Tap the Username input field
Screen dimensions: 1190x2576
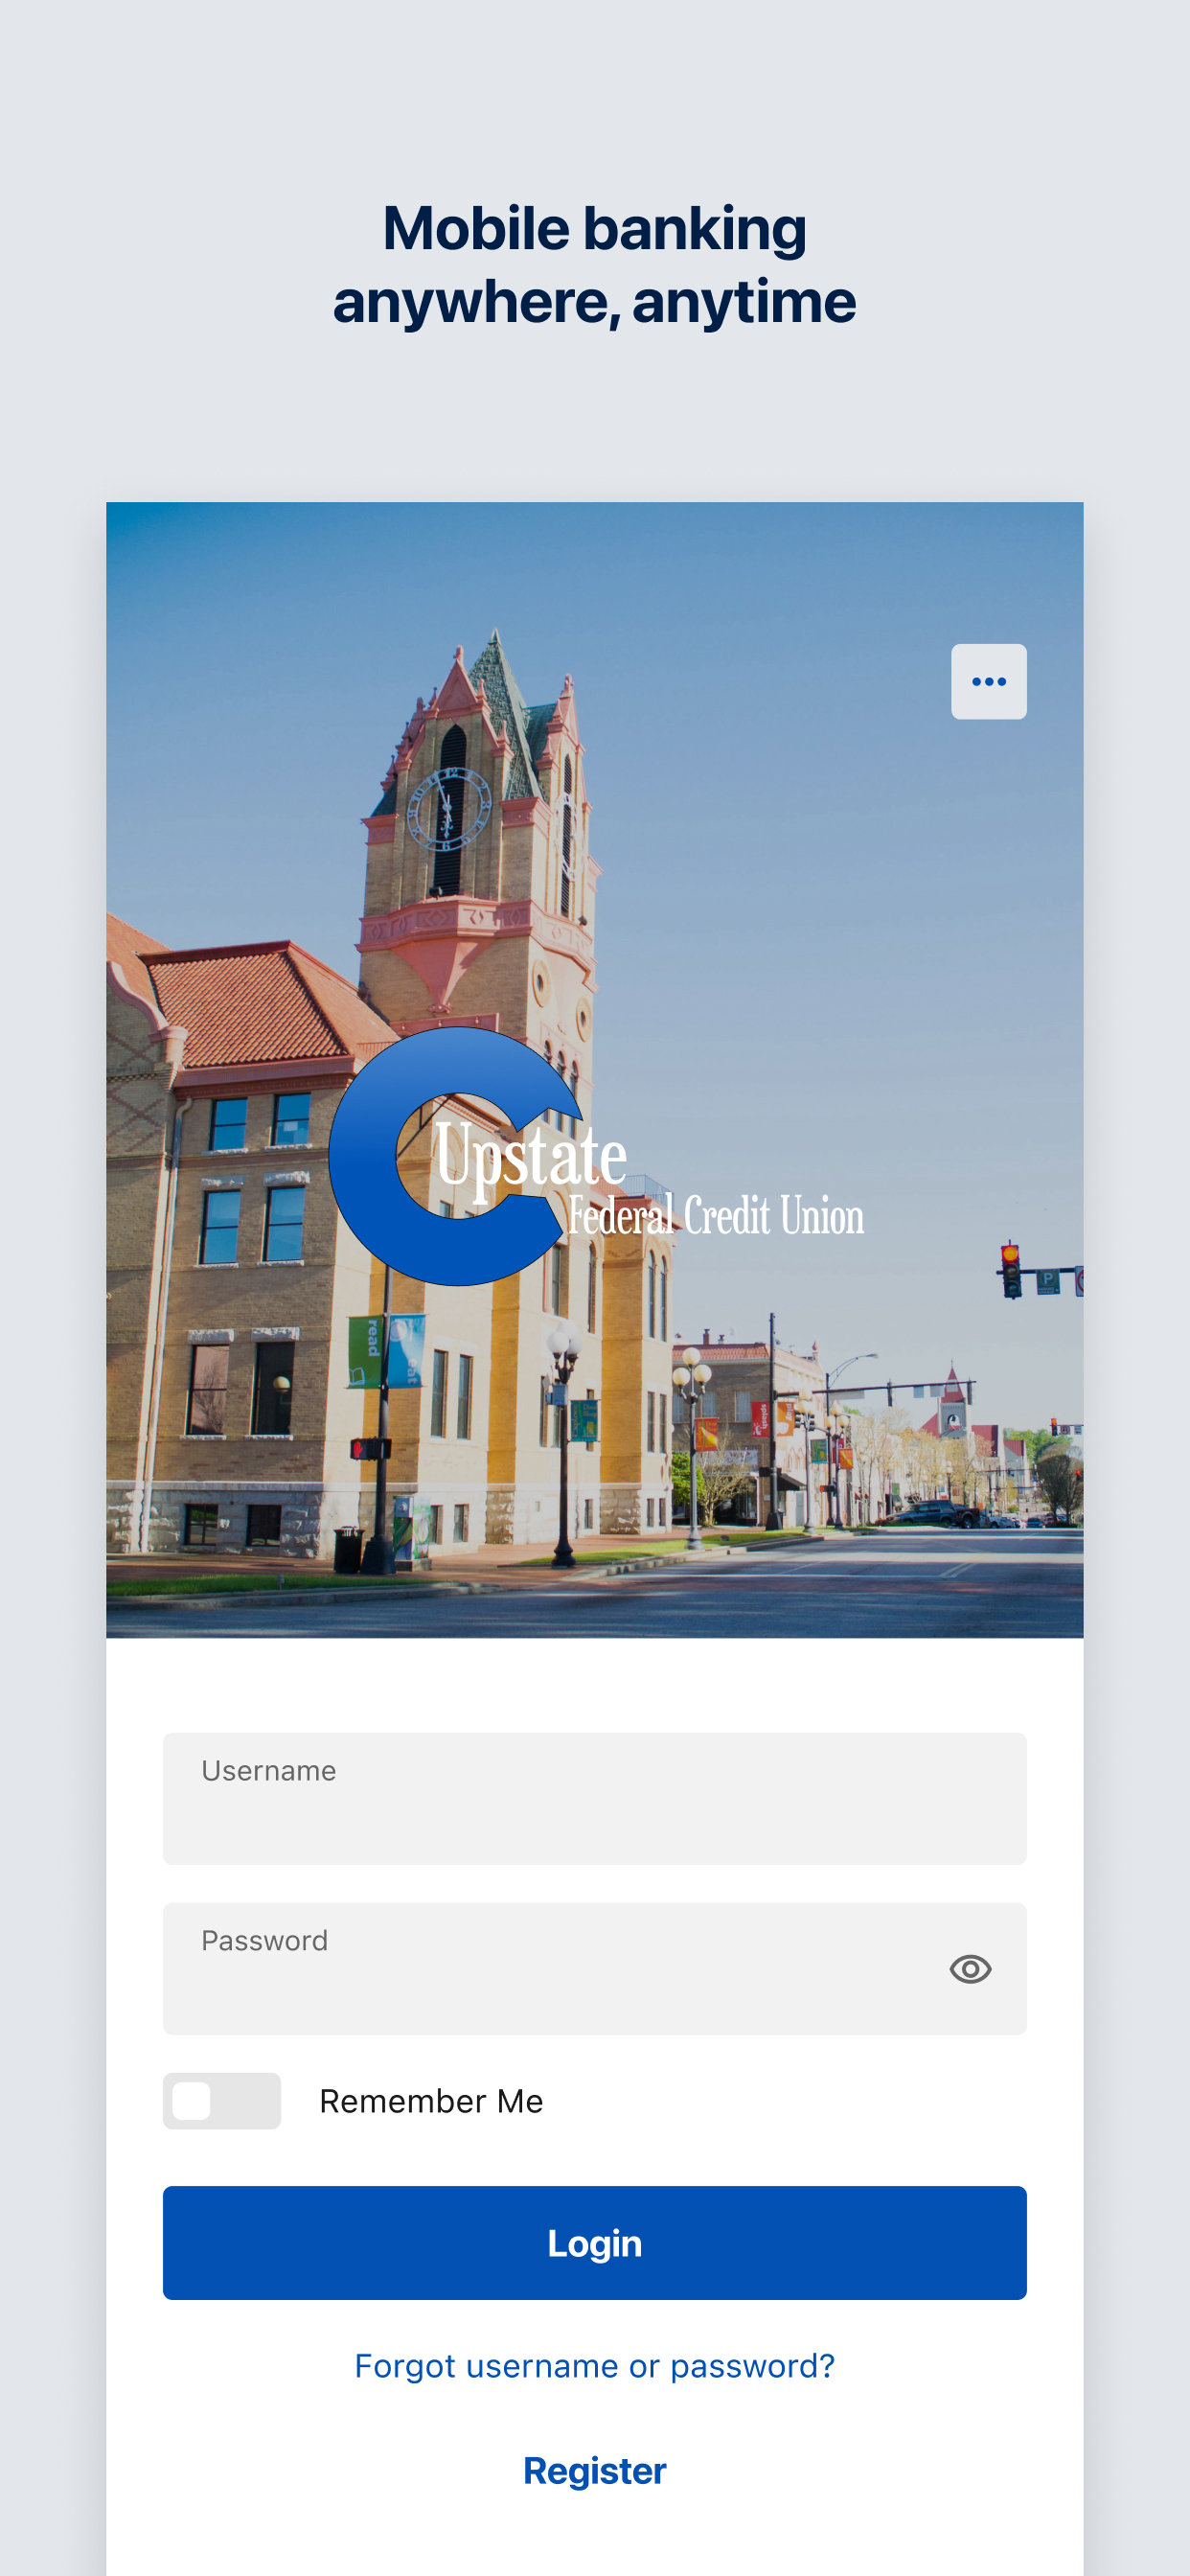595,1798
